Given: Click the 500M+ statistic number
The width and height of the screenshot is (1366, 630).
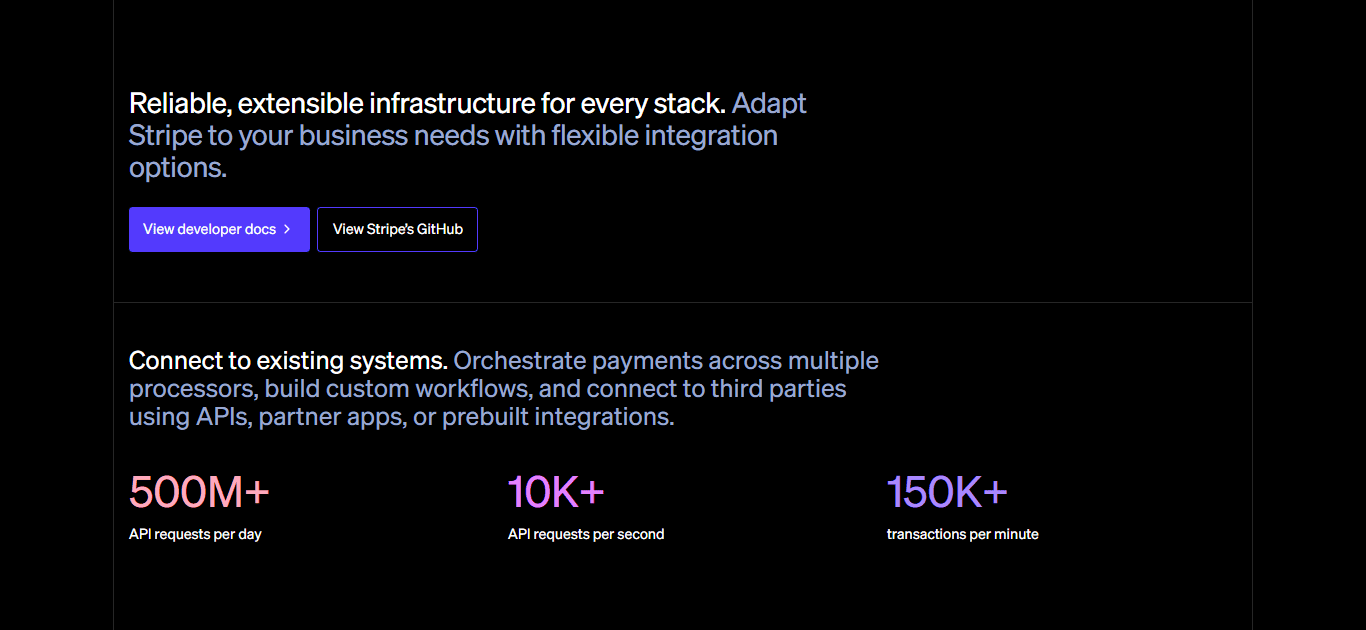Looking at the screenshot, I should tap(199, 492).
